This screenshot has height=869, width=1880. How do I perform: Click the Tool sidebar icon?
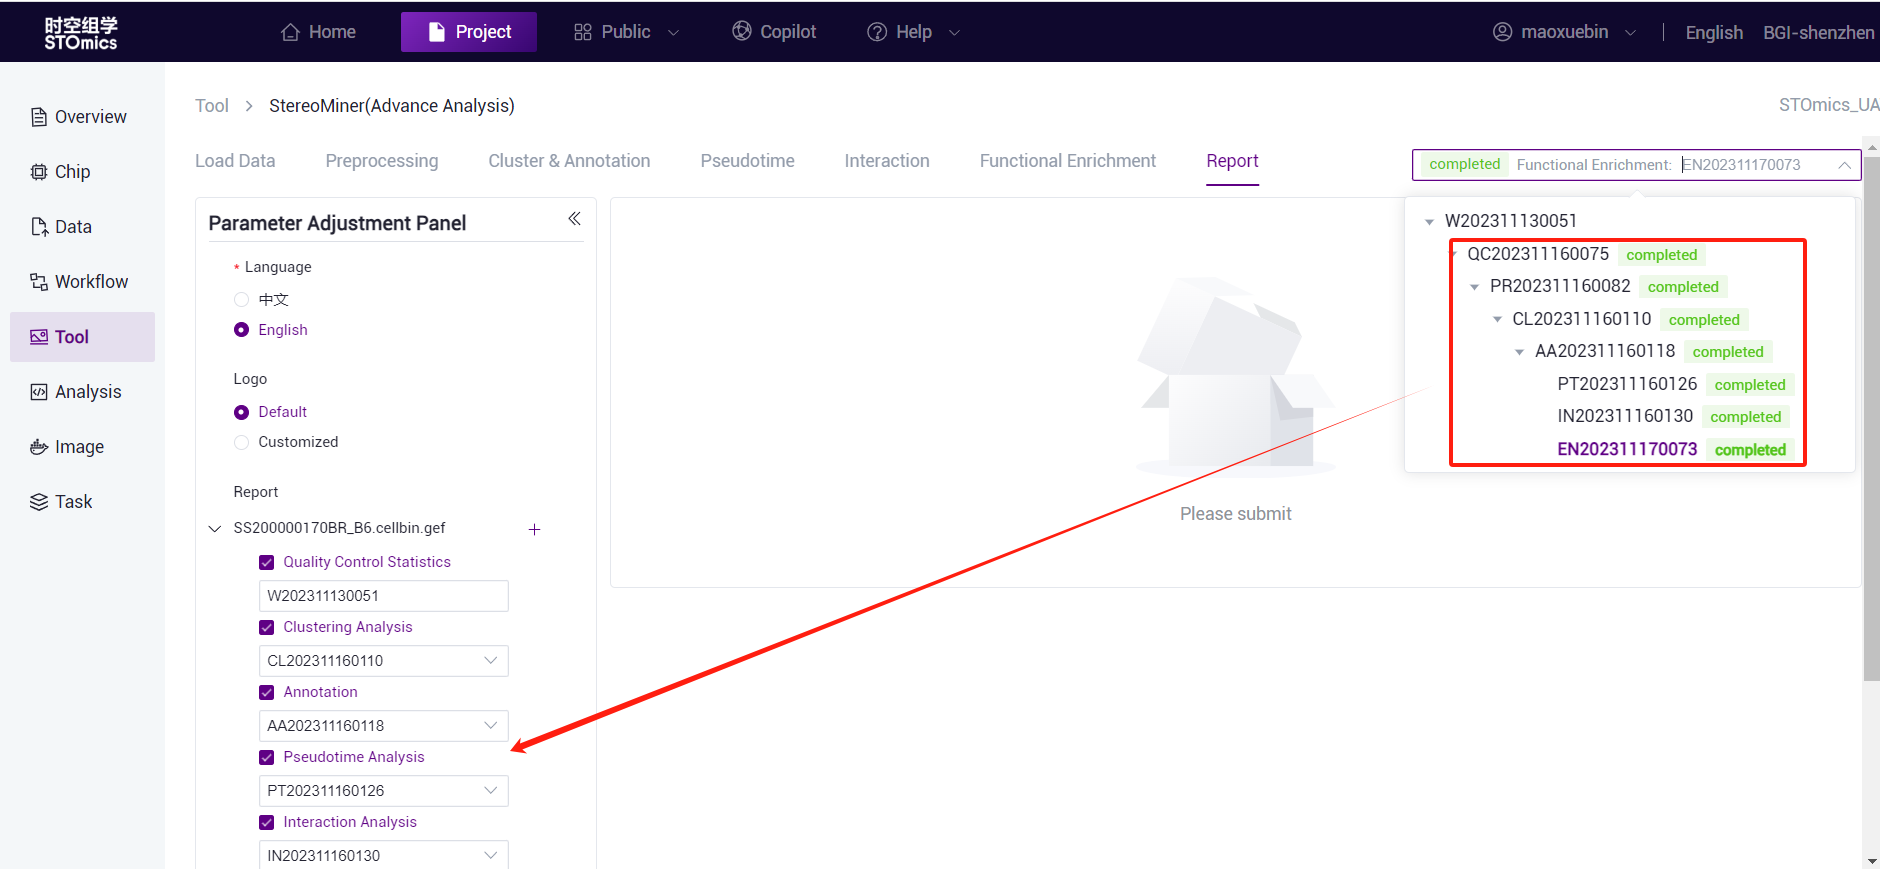tap(39, 337)
